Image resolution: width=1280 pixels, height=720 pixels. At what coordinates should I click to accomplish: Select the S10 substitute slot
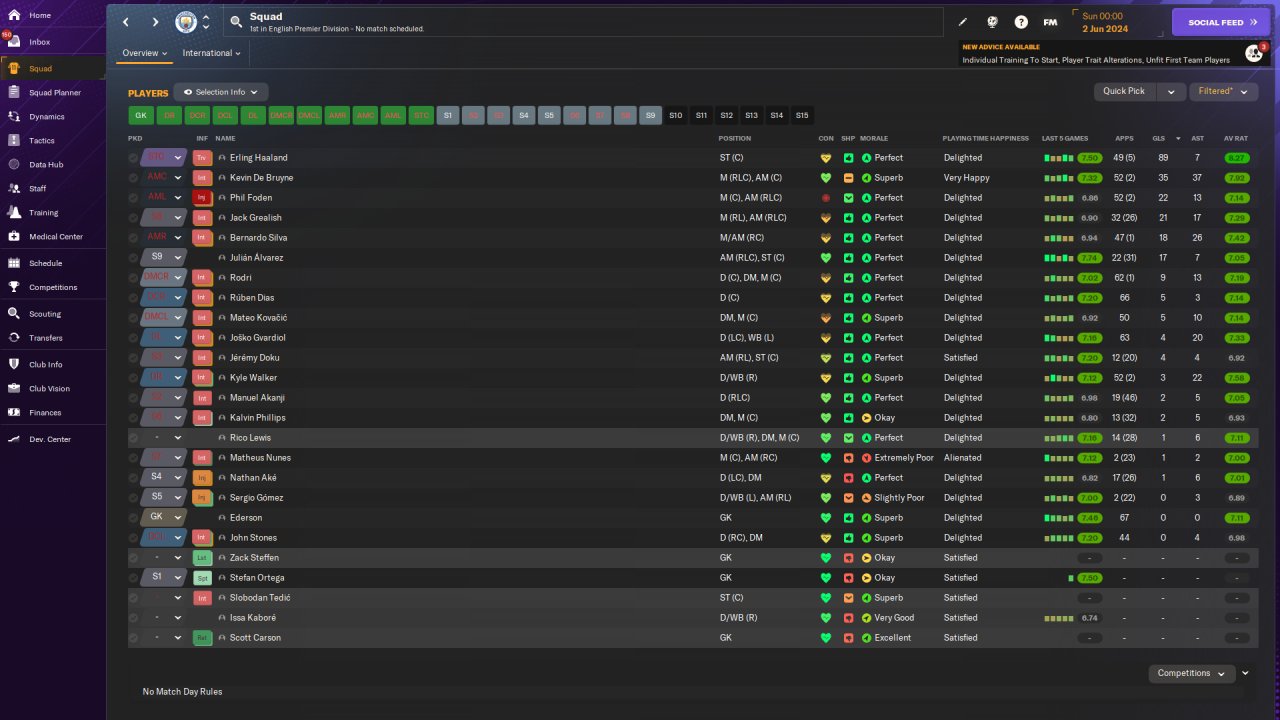675,116
